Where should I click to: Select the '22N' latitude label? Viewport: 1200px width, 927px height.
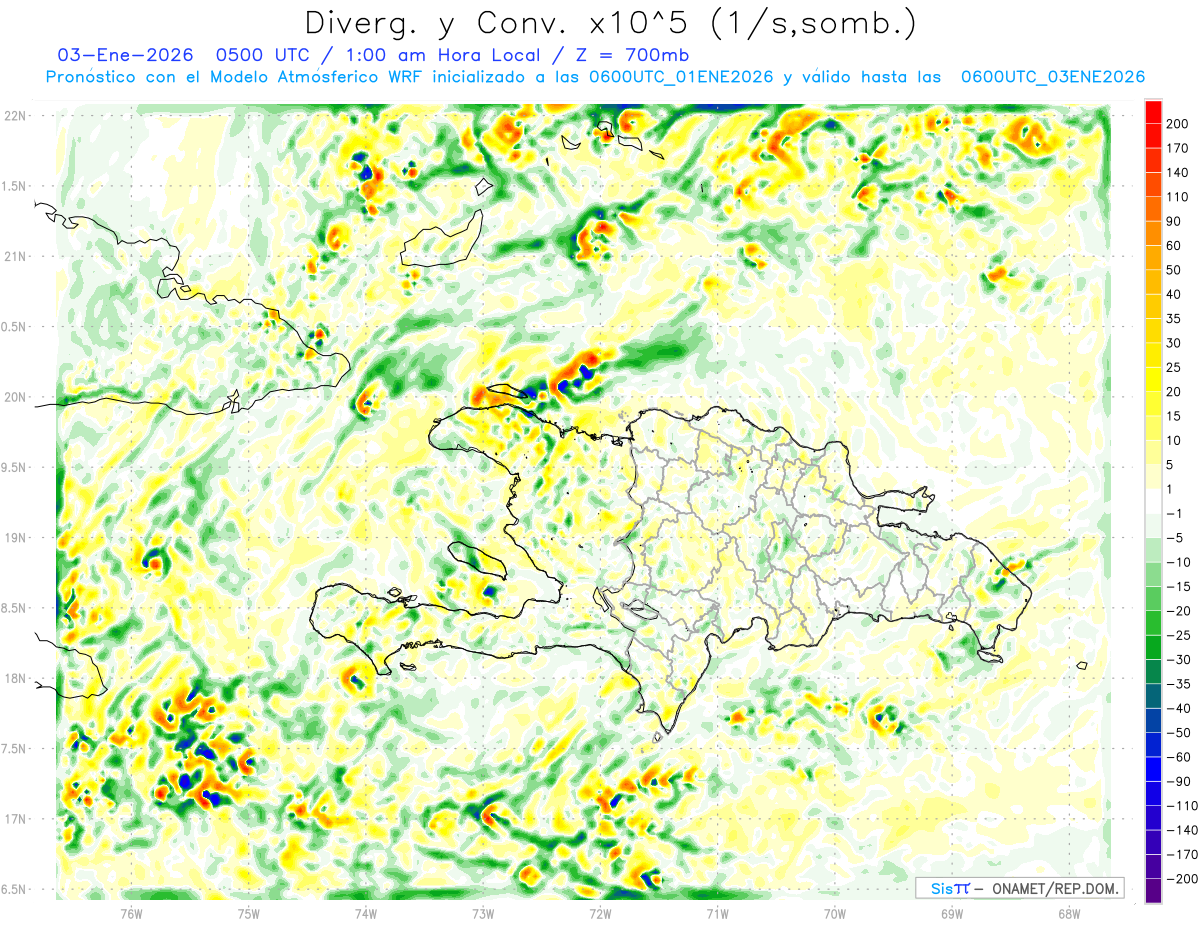15,115
